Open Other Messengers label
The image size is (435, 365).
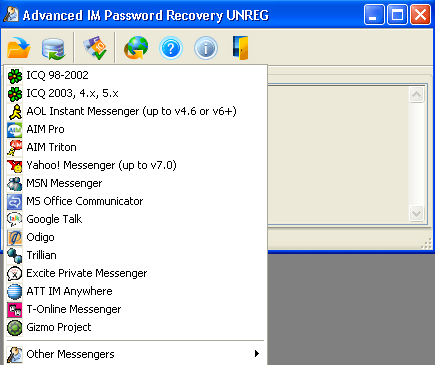tap(70, 354)
